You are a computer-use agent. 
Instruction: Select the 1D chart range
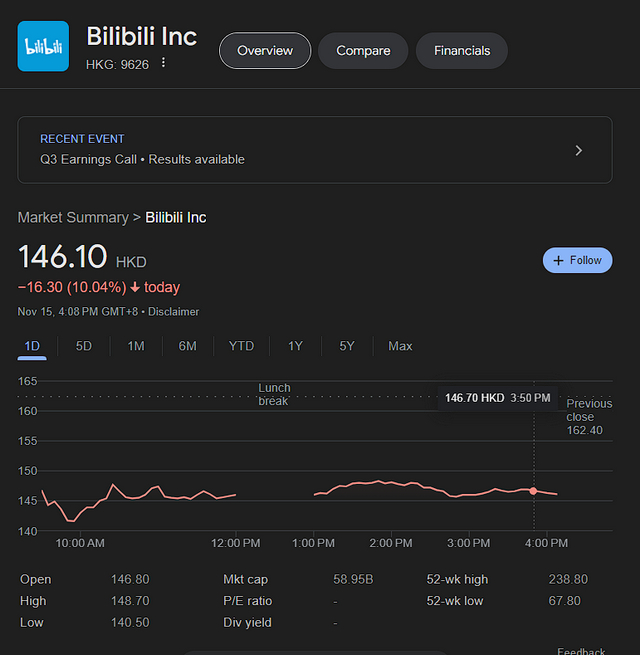[x=32, y=346]
